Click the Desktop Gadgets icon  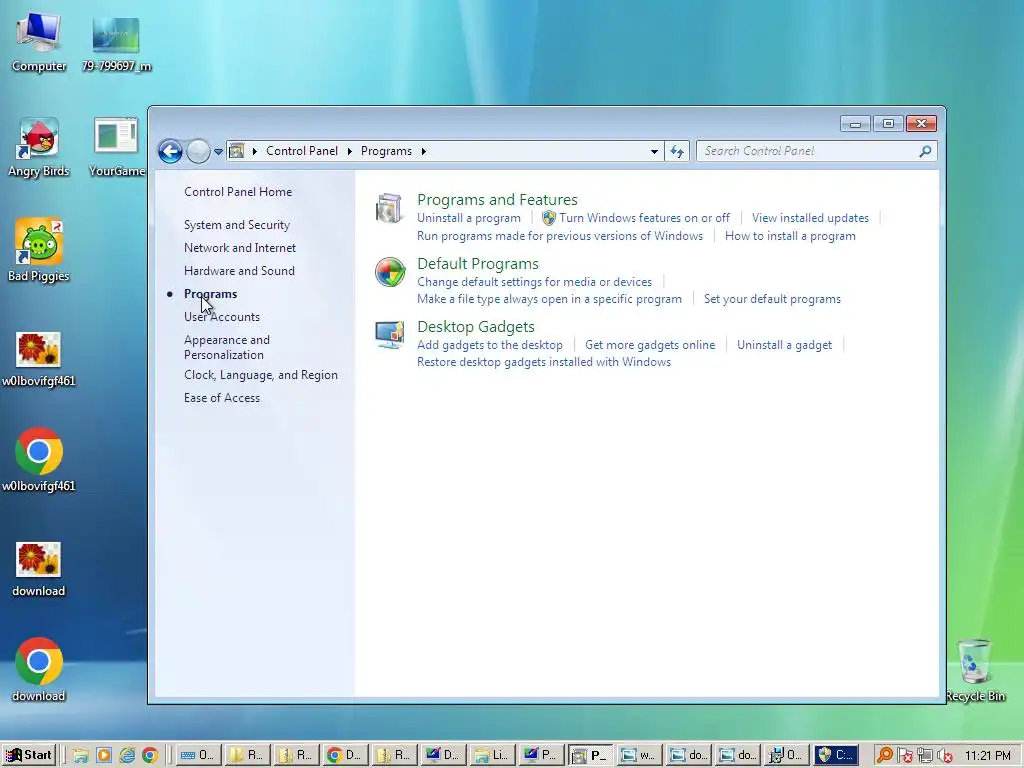tap(389, 334)
